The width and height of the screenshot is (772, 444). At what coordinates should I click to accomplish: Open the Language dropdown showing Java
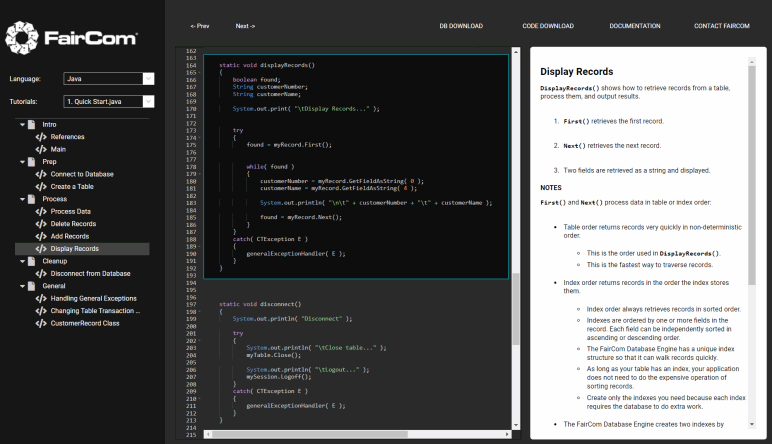(108, 78)
